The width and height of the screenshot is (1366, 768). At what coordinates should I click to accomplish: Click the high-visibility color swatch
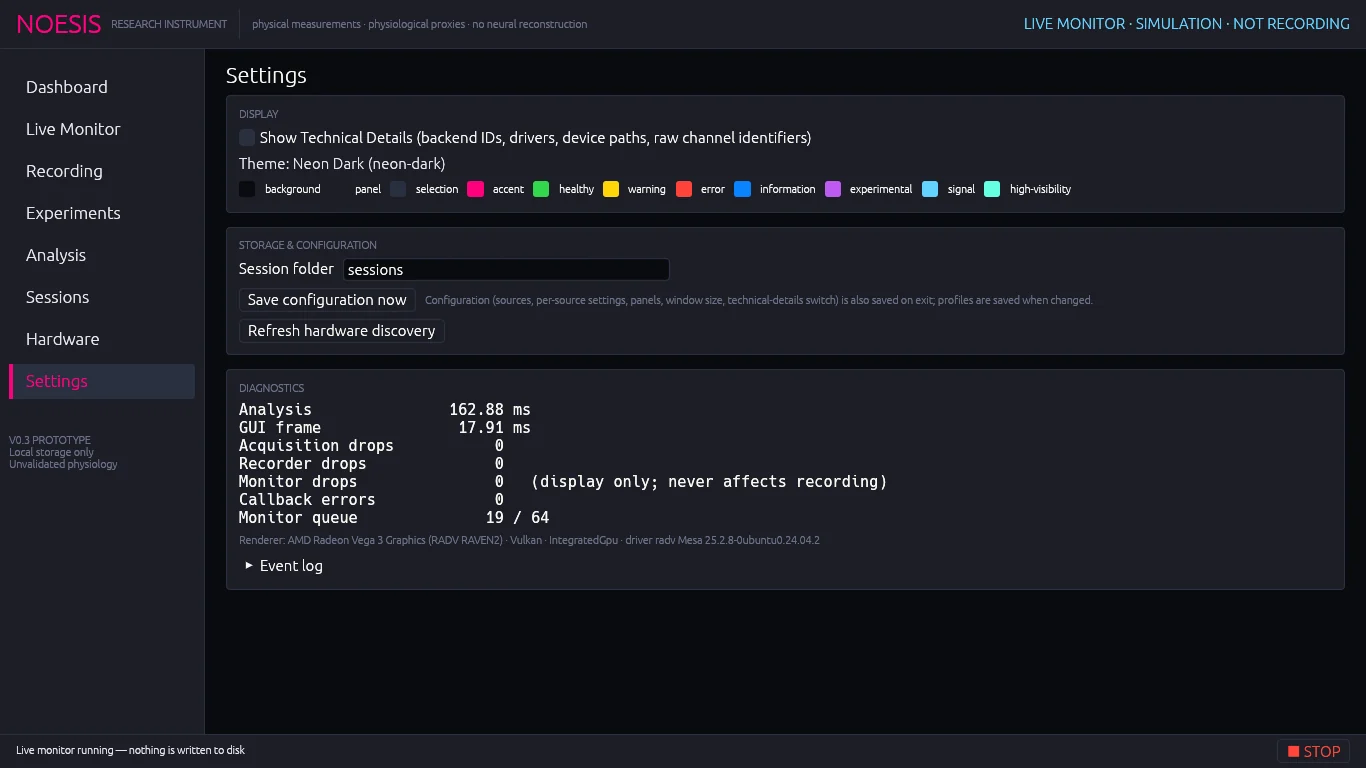tap(992, 189)
